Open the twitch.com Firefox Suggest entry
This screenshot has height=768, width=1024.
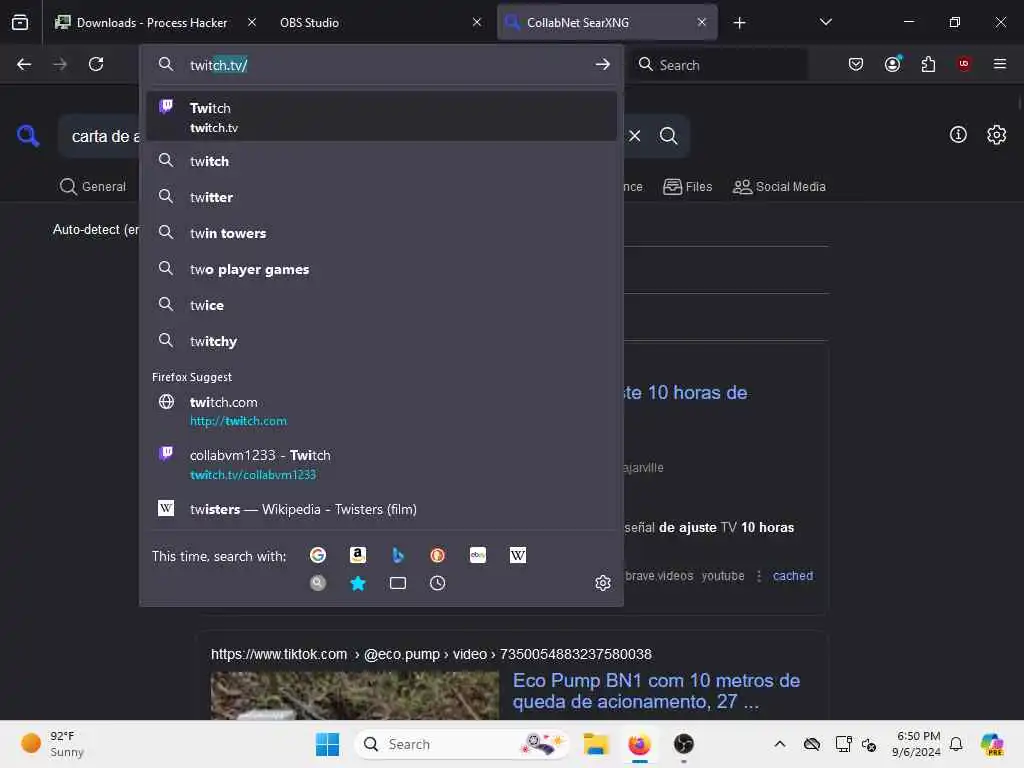click(382, 411)
